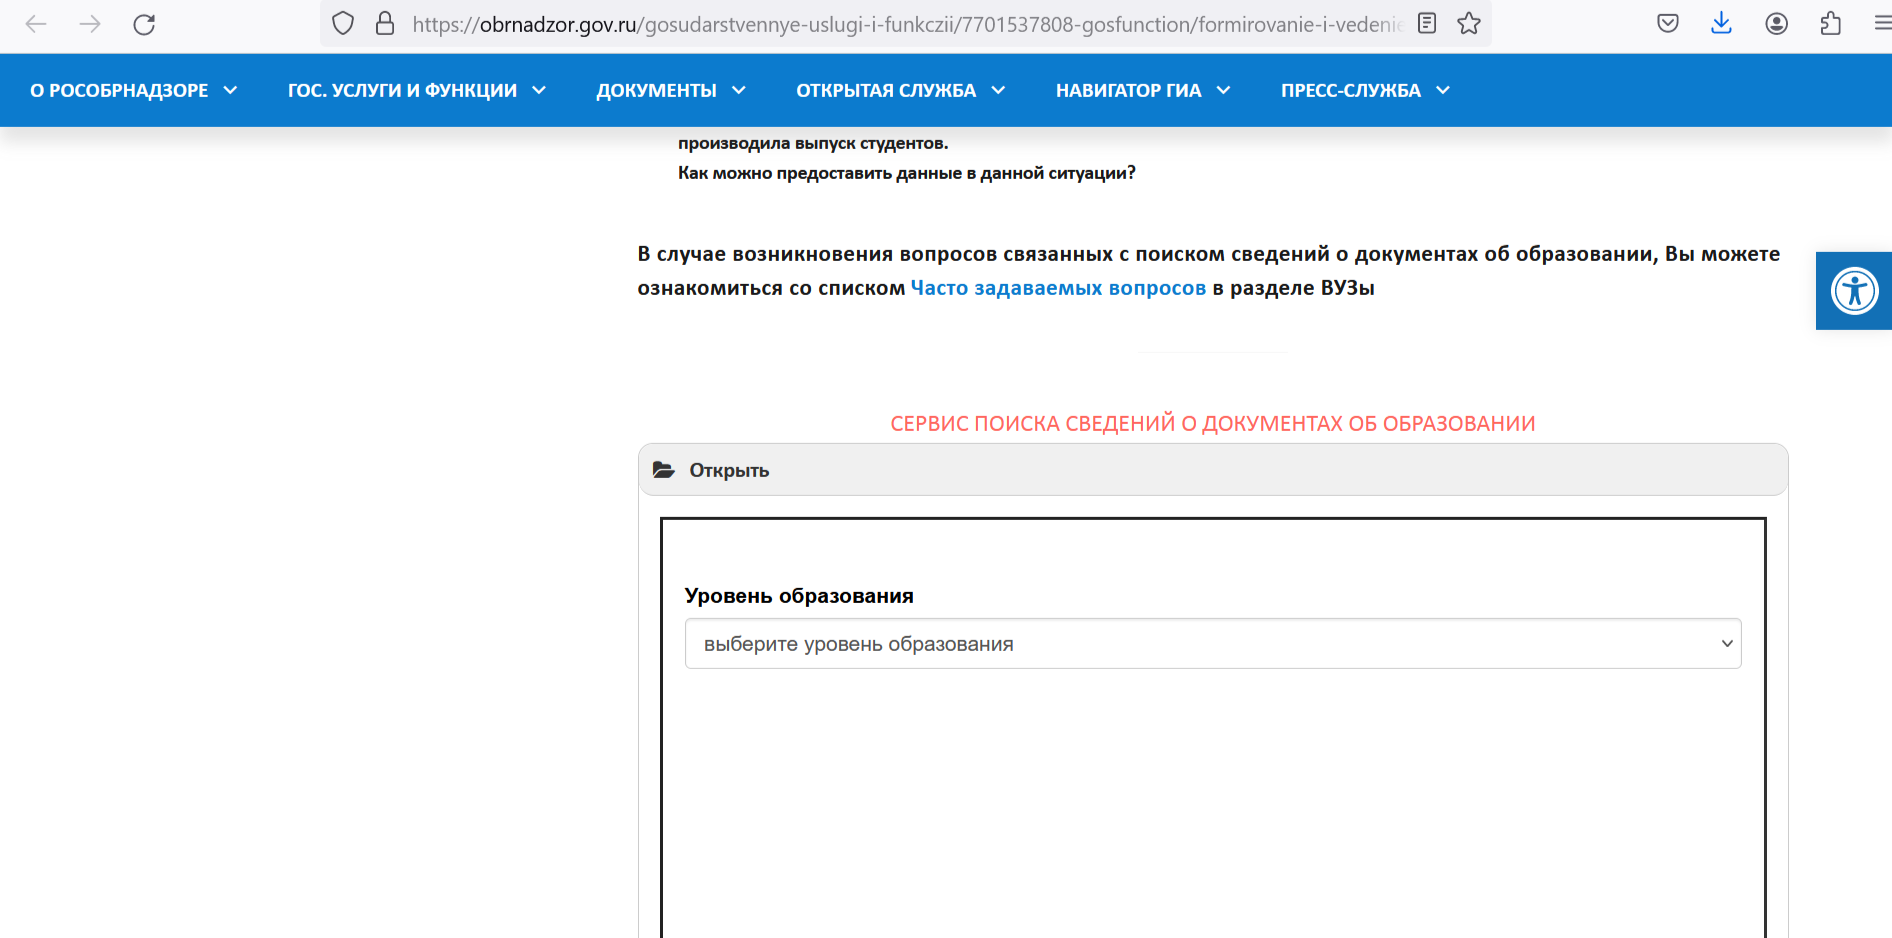This screenshot has height=938, width=1892.
Task: Open the Документы menu item
Action: (670, 90)
